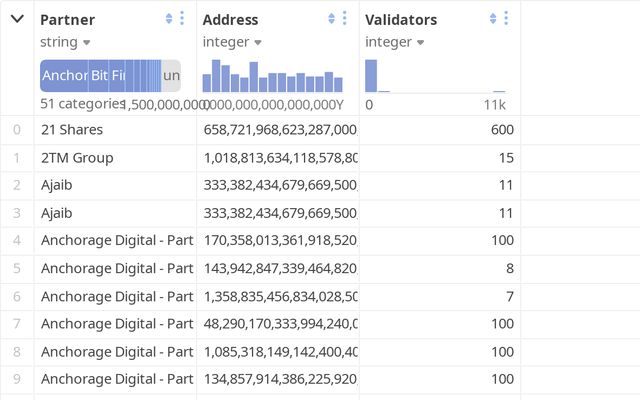Click the Validators column header title
The height and width of the screenshot is (400, 640).
tap(401, 19)
